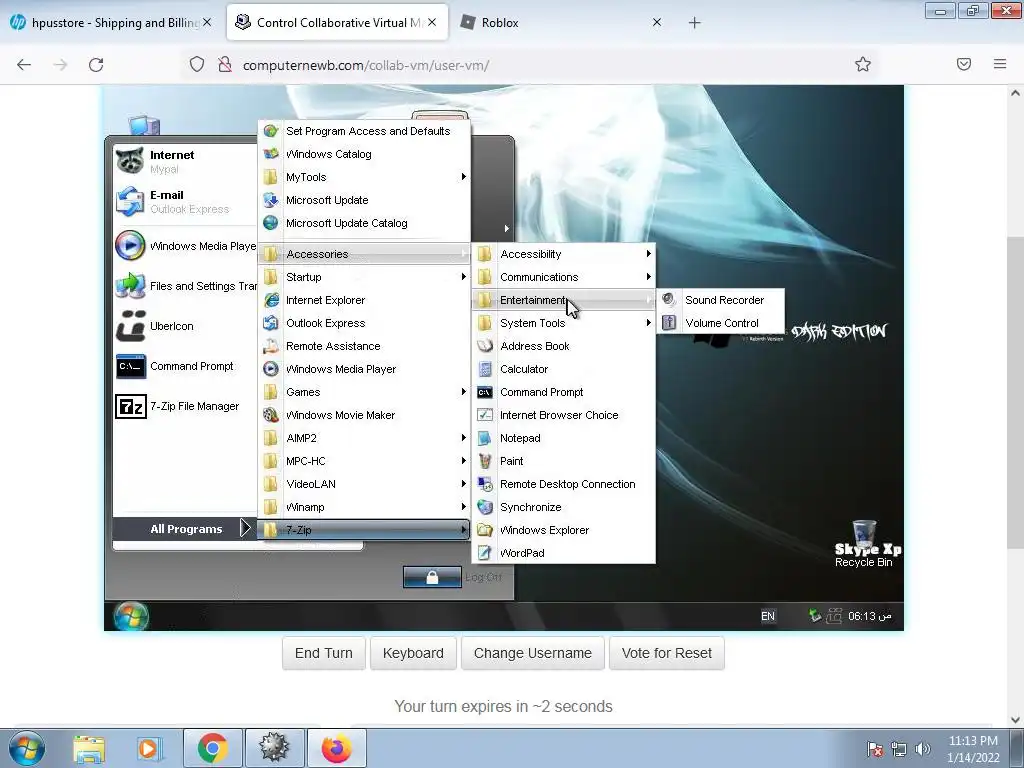1024x768 pixels.
Task: Expand the Games submenu
Action: tap(364, 392)
